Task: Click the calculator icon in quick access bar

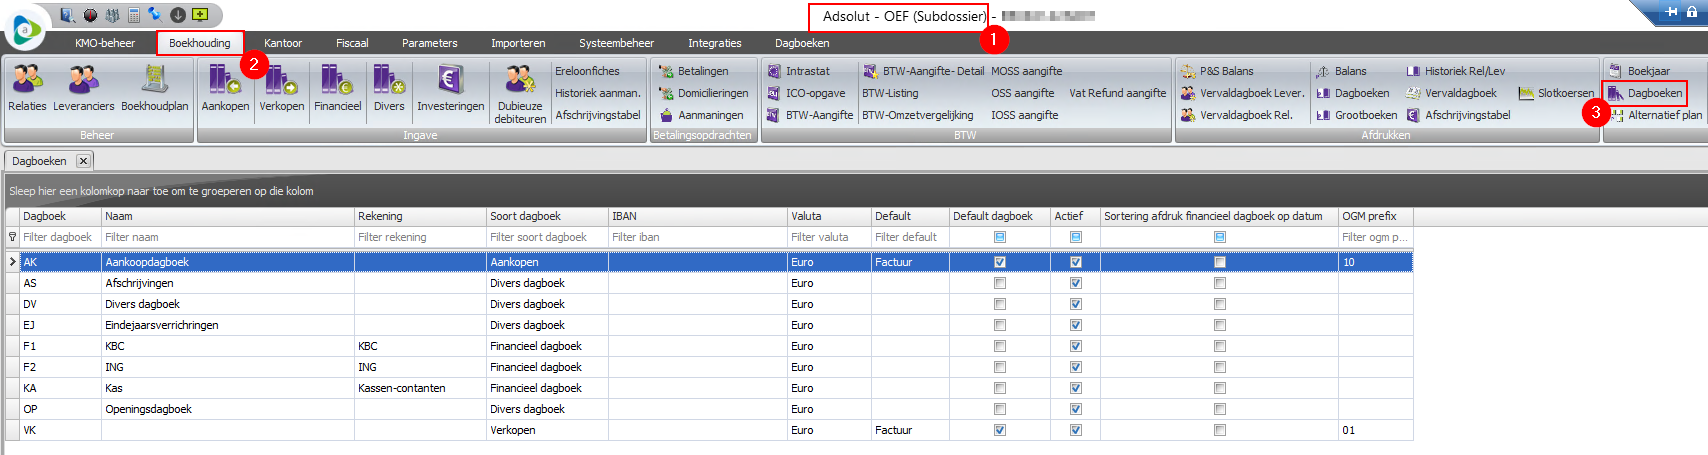Action: point(133,15)
